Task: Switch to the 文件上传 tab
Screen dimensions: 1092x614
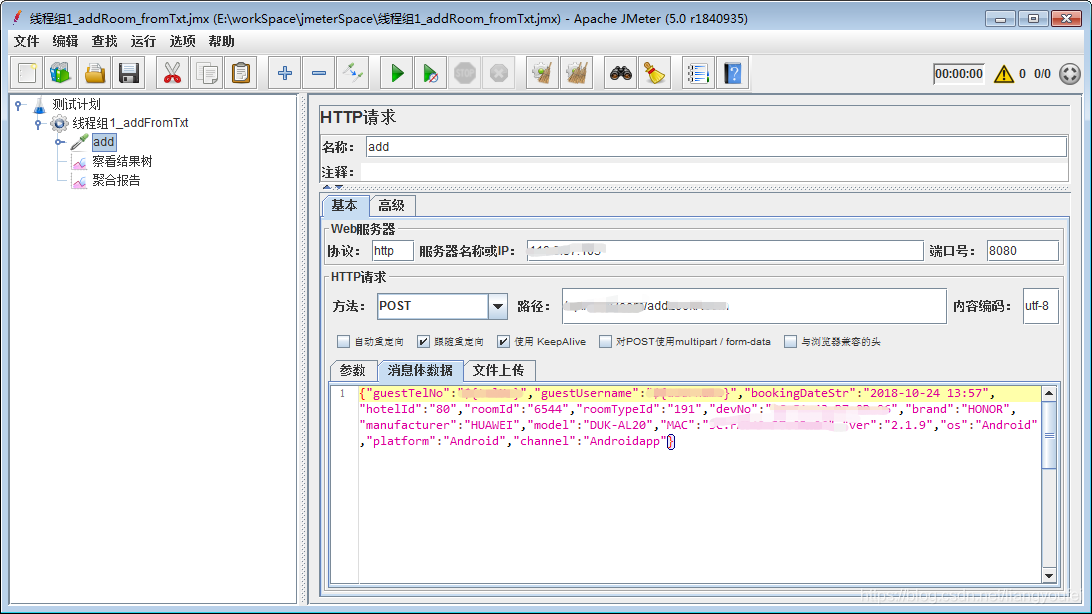Action: pyautogui.click(x=499, y=370)
